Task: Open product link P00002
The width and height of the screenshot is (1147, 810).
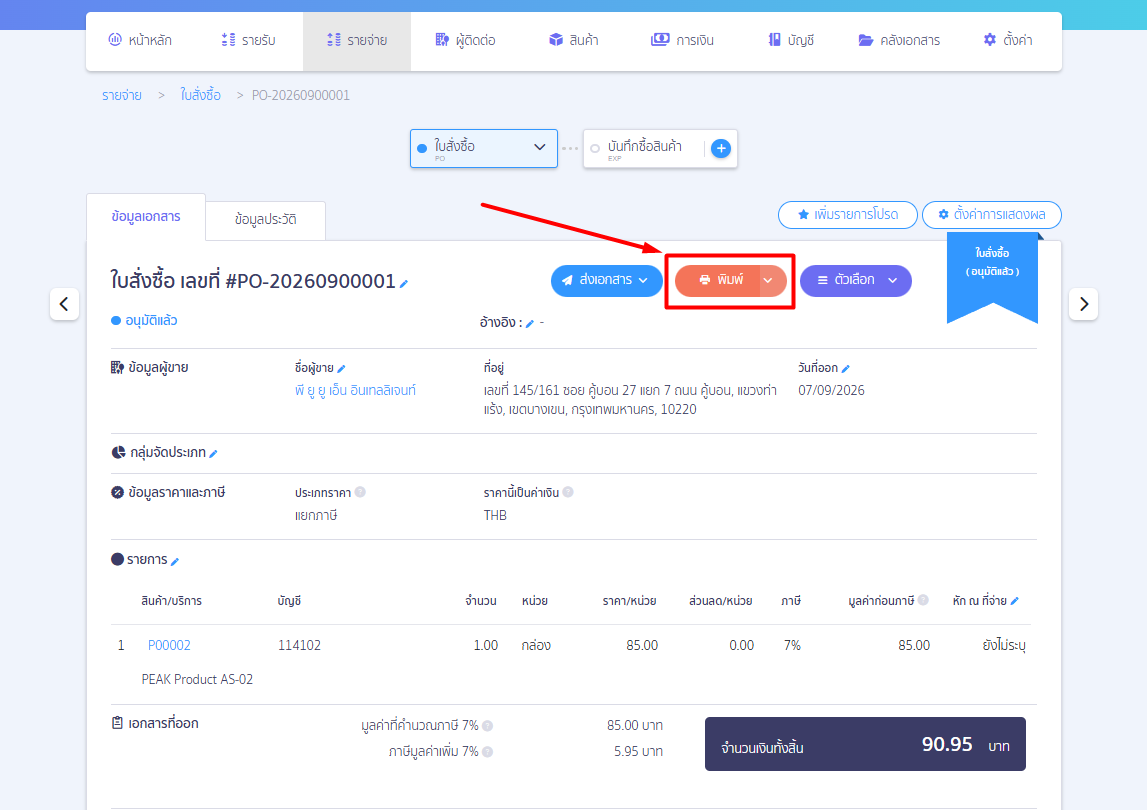Action: (169, 645)
